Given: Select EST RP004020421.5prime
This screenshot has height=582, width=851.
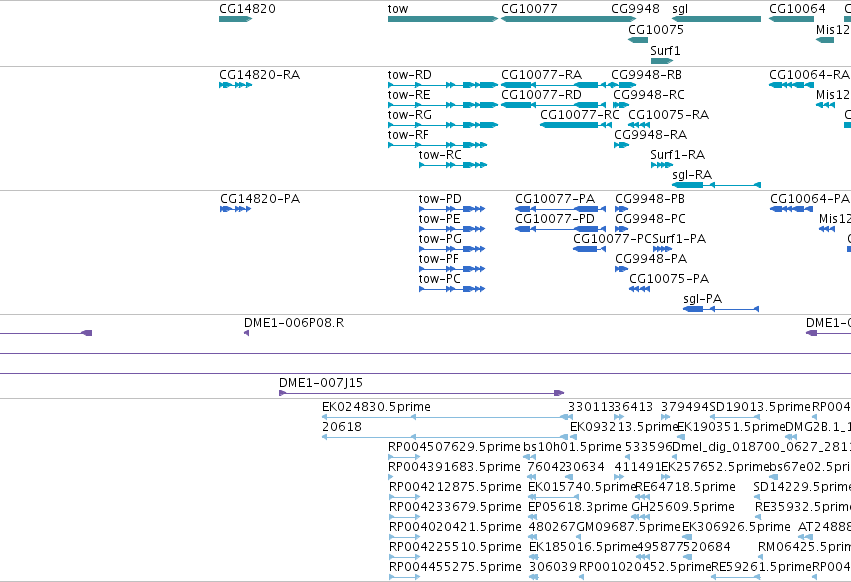Looking at the screenshot, I should pyautogui.click(x=404, y=537).
